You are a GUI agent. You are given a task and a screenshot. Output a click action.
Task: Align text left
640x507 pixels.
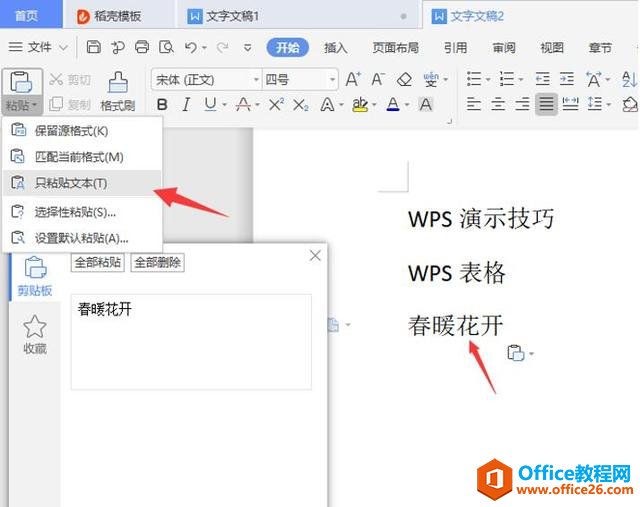click(x=473, y=105)
